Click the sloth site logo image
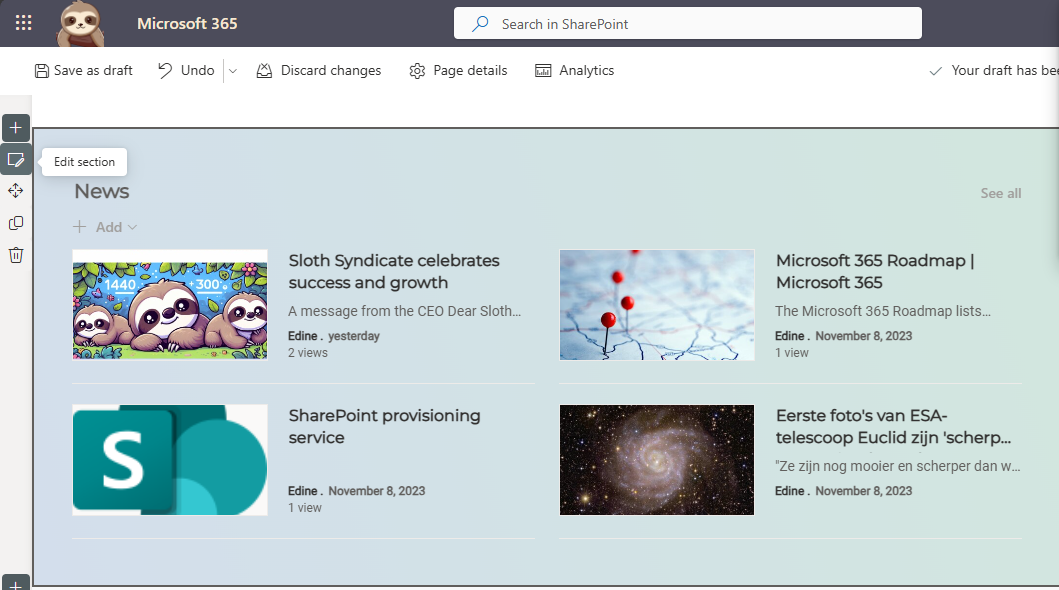Viewport: 1059px width, 590px height. 80,25
